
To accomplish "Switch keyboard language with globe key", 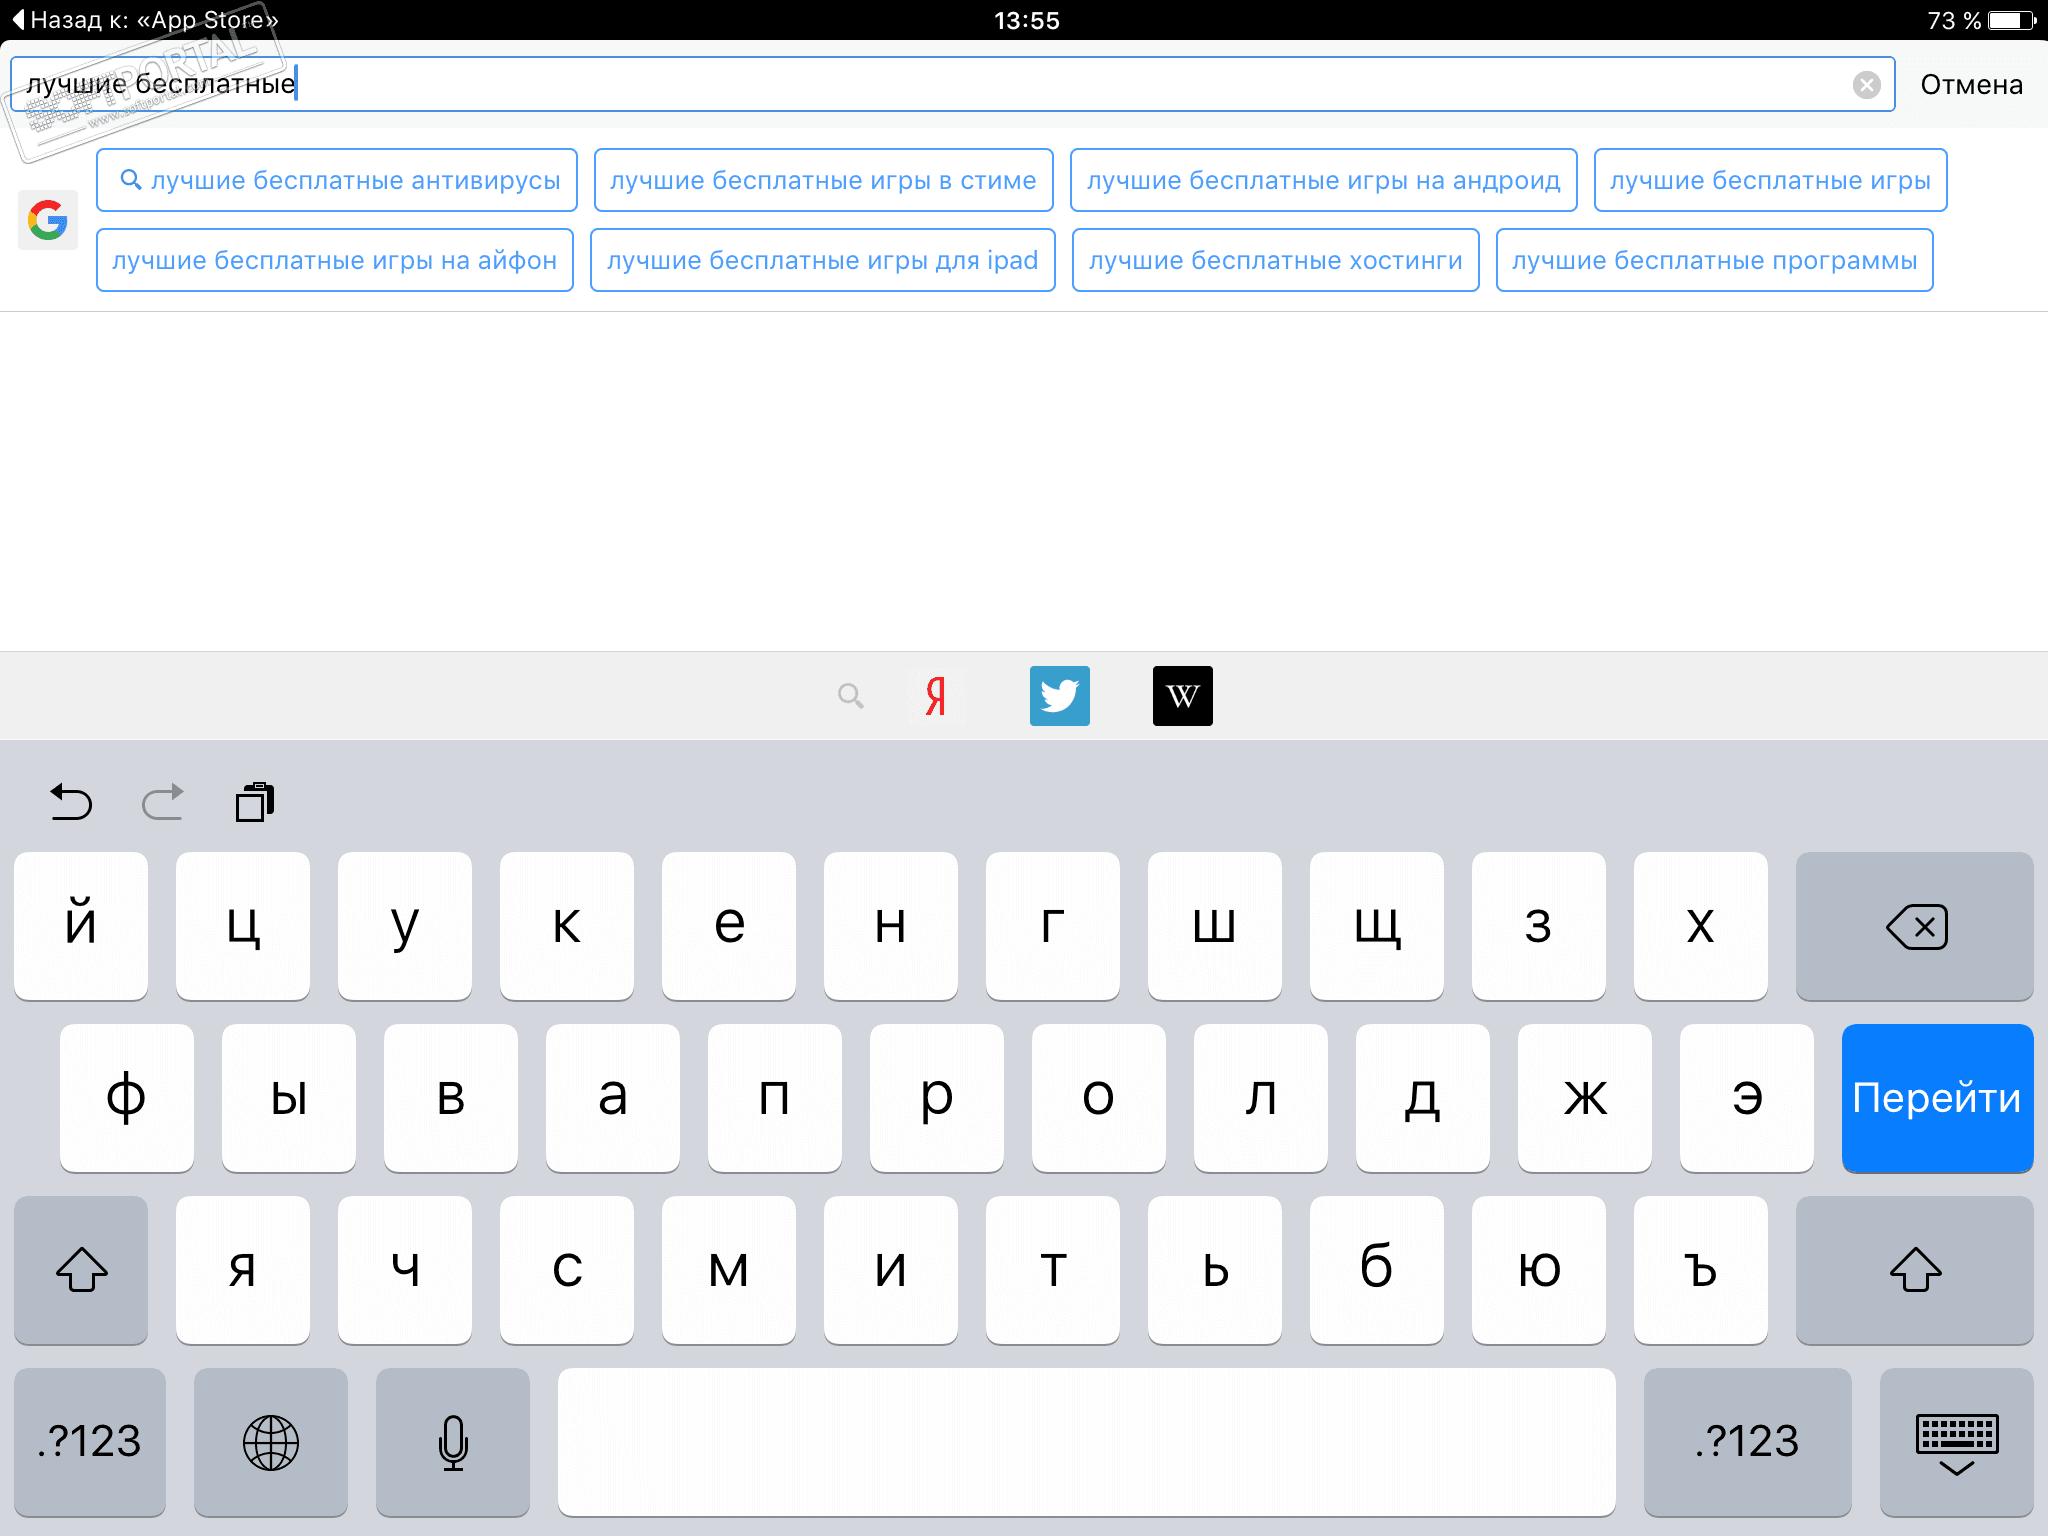I will [271, 1442].
